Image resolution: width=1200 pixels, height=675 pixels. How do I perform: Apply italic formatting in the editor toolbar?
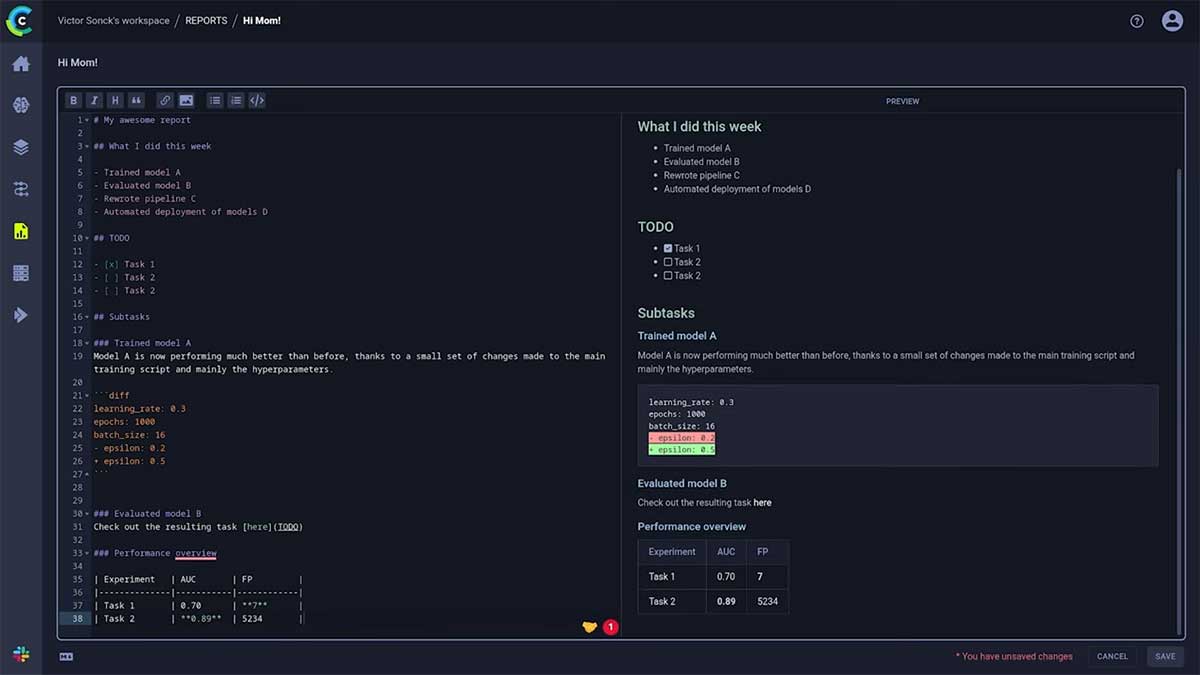tap(94, 100)
